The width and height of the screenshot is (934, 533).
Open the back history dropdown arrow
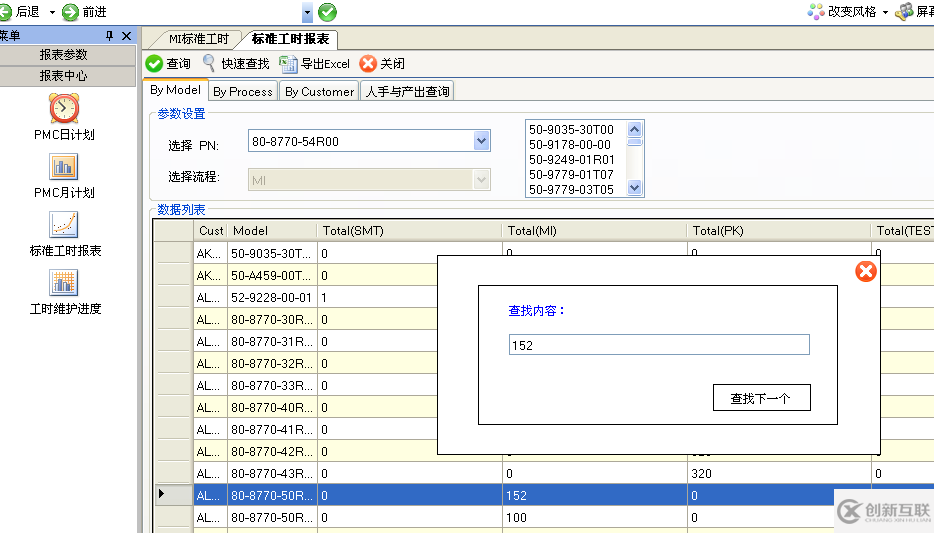point(52,12)
